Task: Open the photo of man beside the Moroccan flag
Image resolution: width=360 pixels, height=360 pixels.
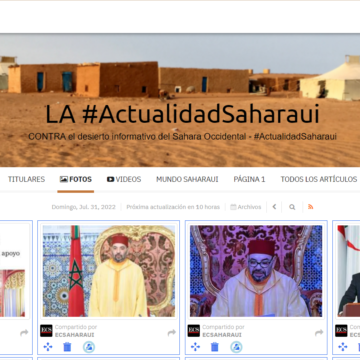Action: pos(109,271)
